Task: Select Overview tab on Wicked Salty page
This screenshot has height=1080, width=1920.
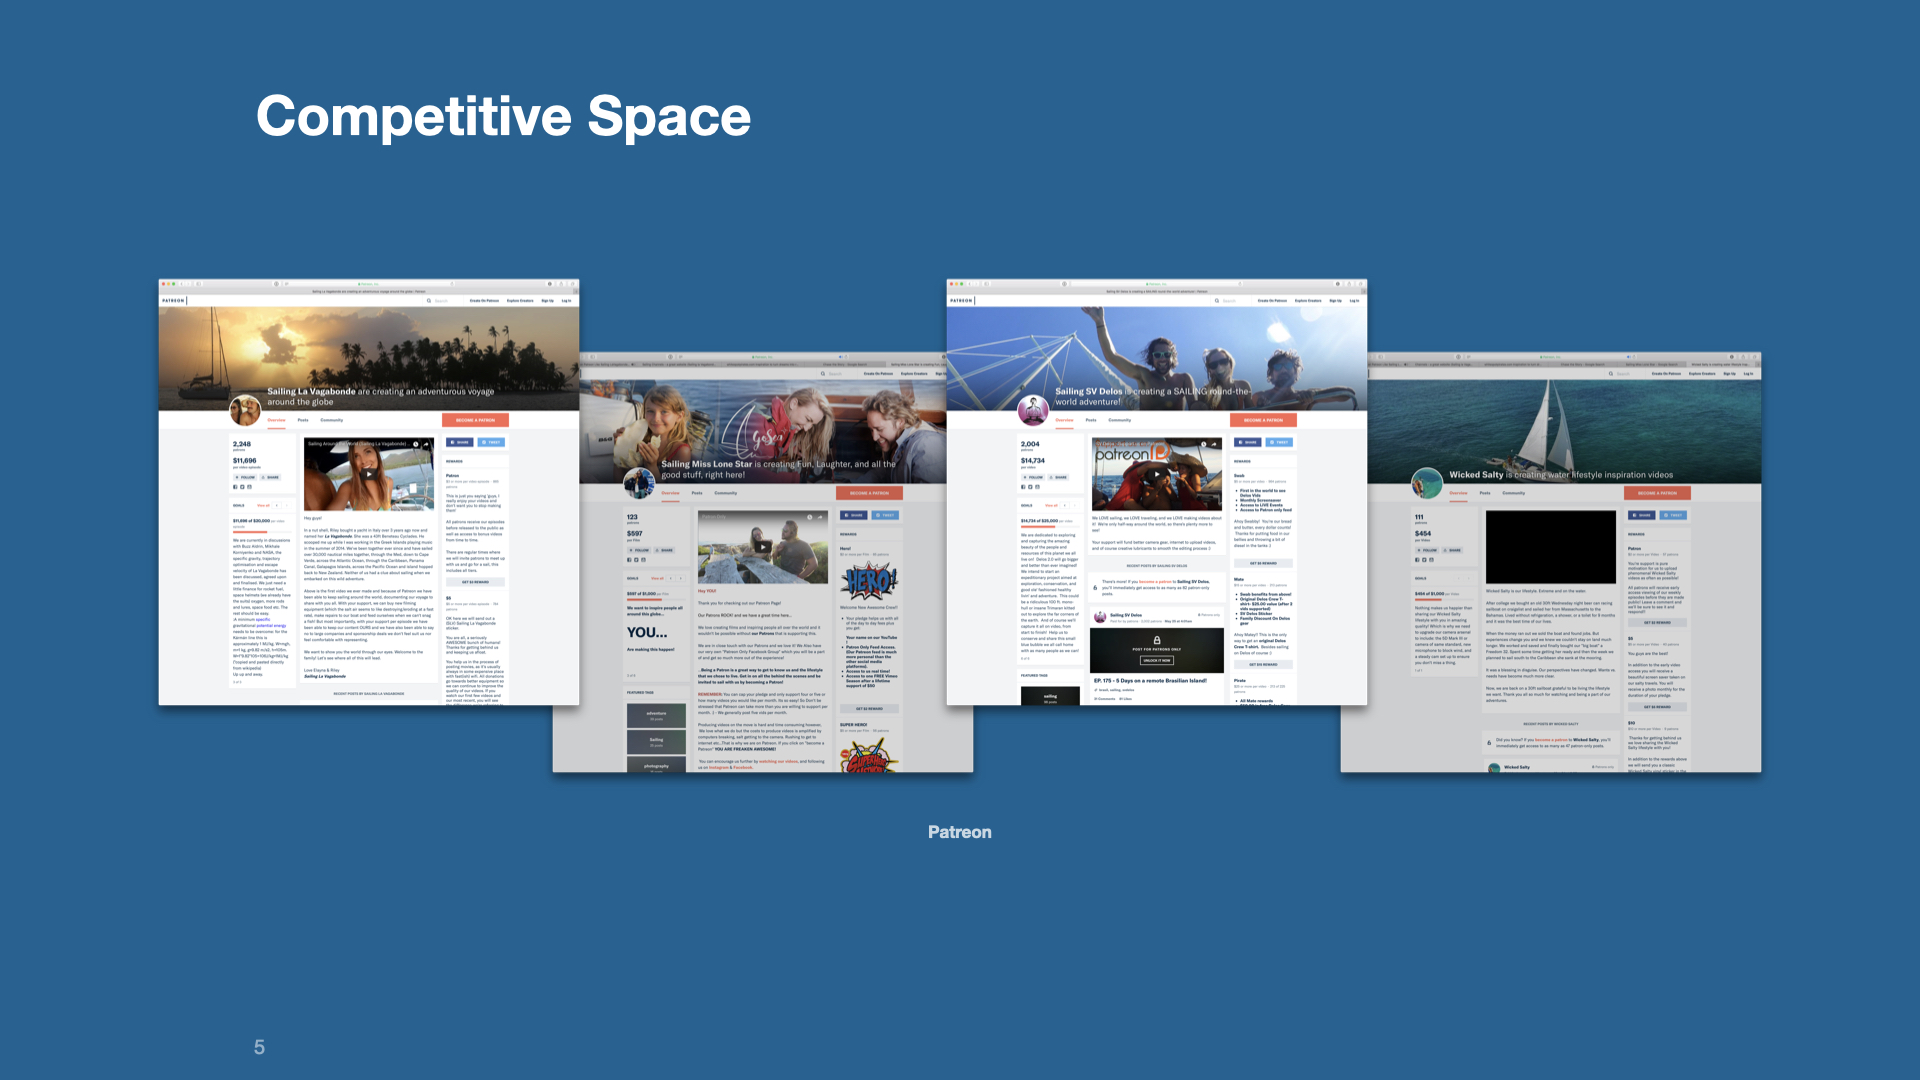Action: 1458,493
